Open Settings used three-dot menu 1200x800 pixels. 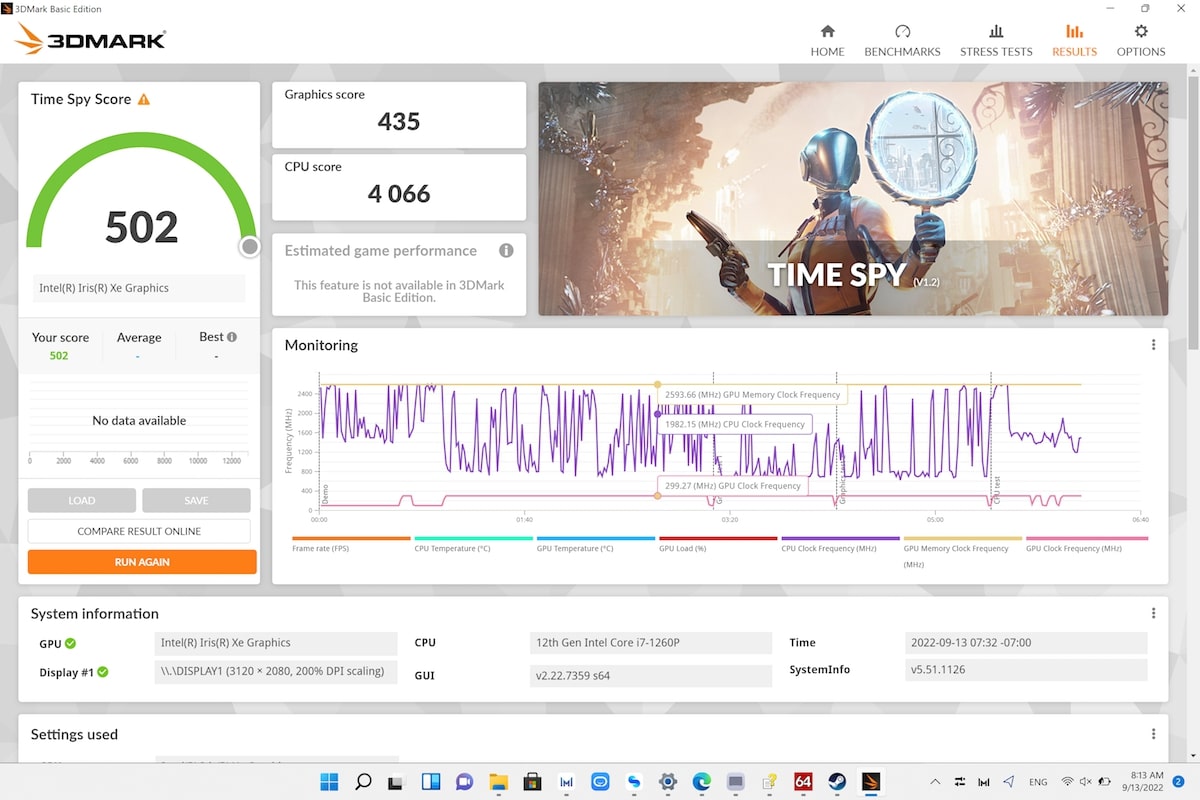coord(1153,734)
